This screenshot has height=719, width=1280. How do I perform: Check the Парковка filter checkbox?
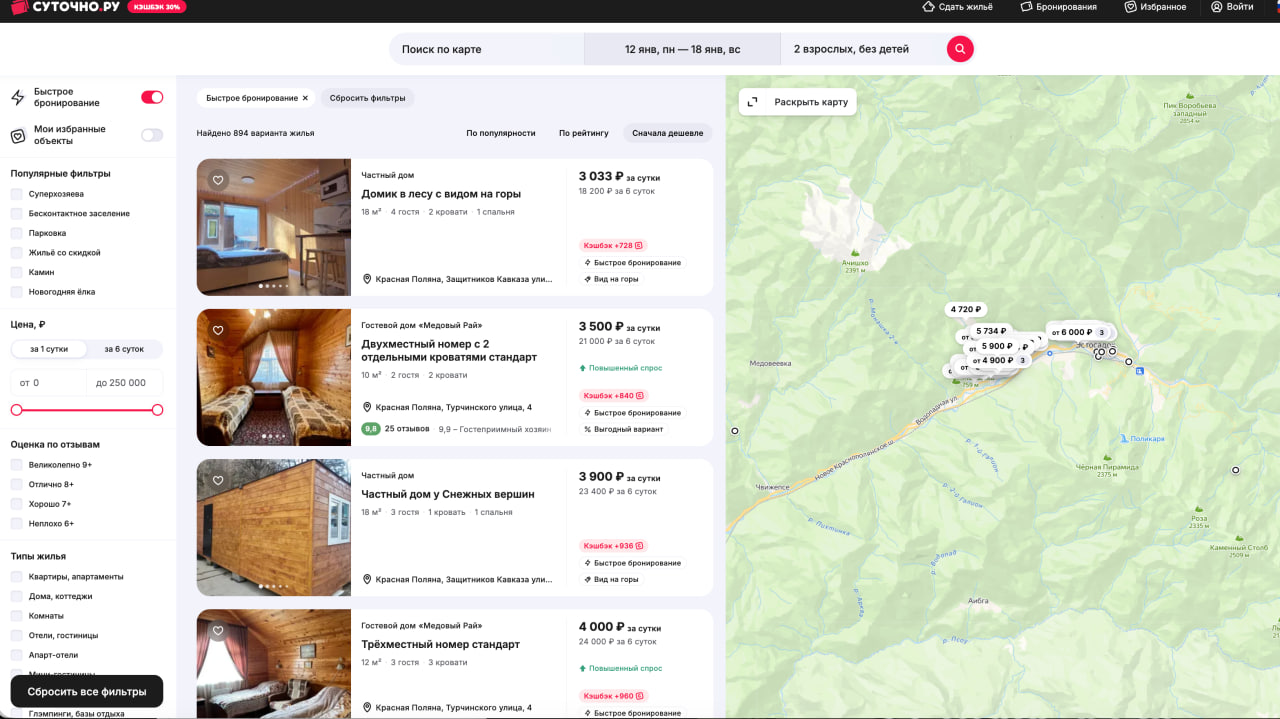(17, 233)
